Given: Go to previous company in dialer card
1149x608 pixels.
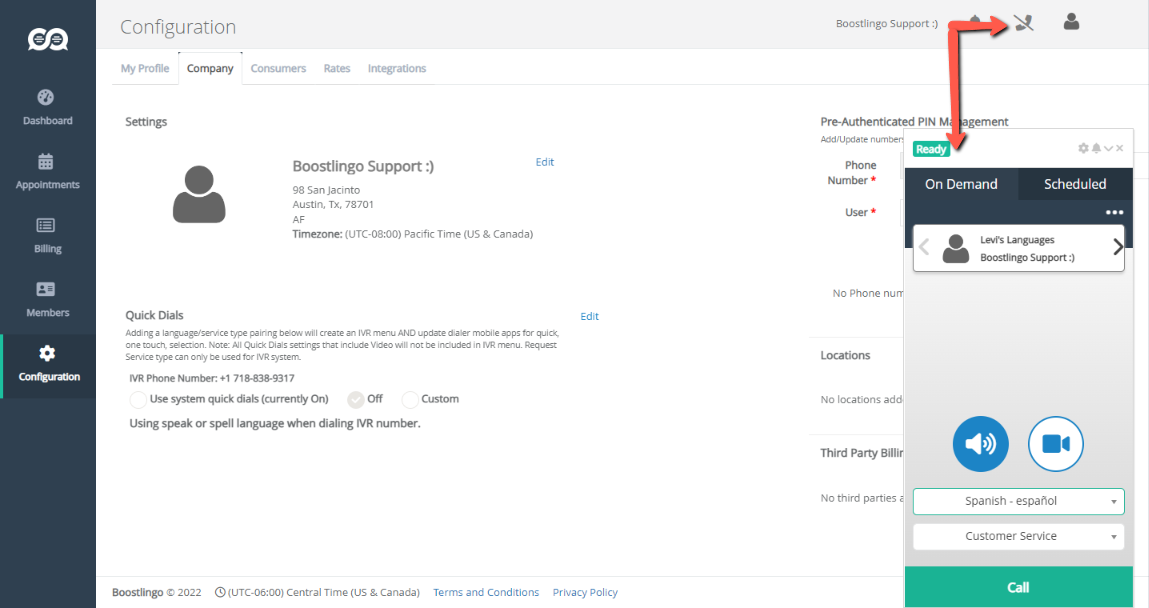Looking at the screenshot, I should point(924,248).
